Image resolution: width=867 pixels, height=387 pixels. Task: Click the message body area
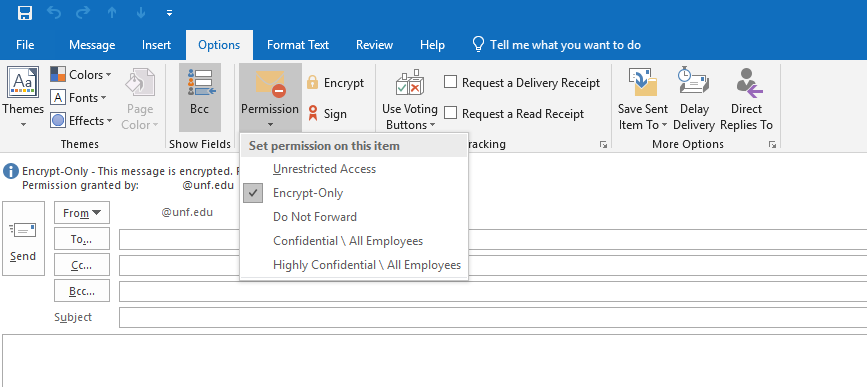pyautogui.click(x=435, y=360)
